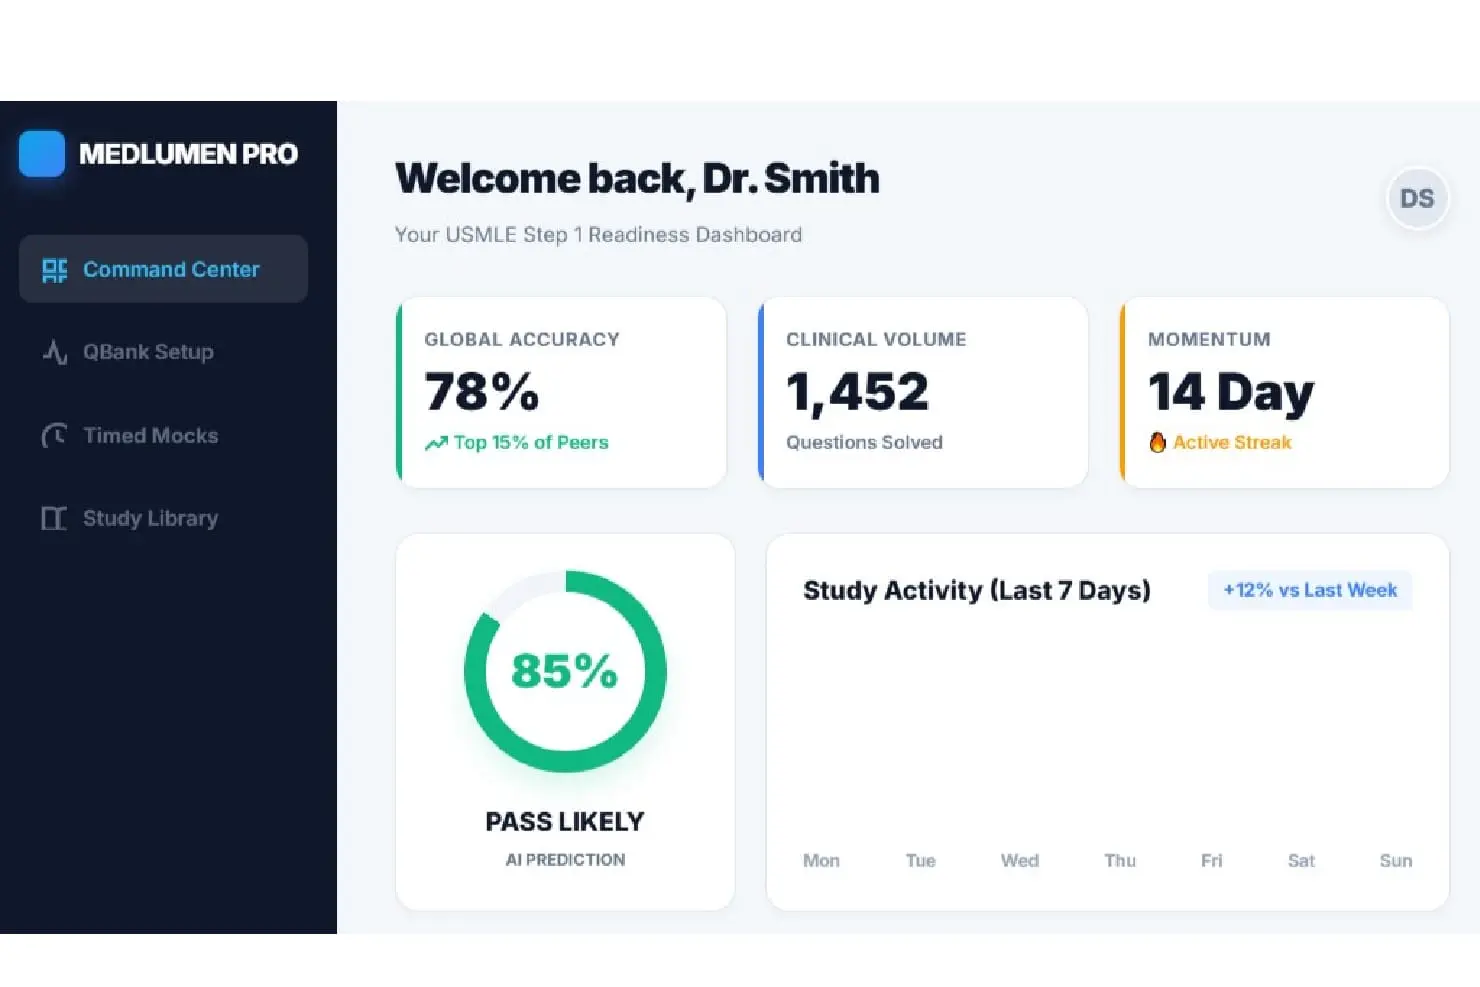Screen dimensions: 1480x987
Task: Click the 78% accuracy value
Action: click(482, 391)
